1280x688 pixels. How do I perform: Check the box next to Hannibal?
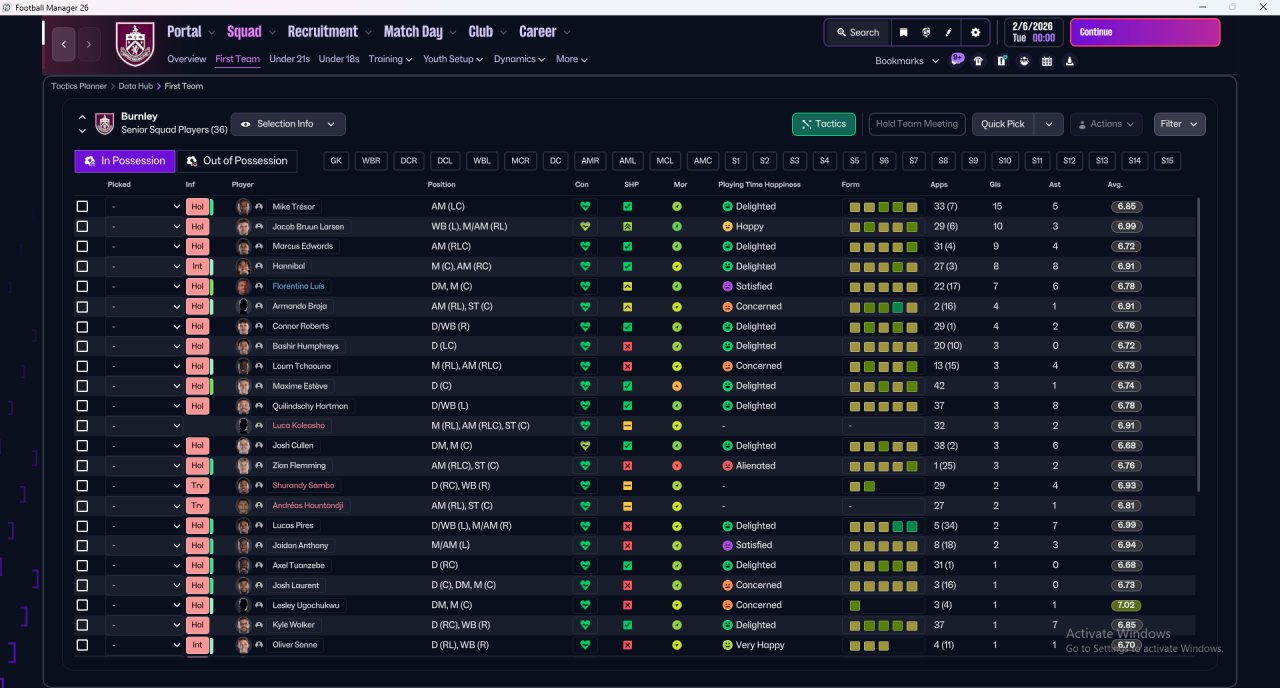coord(82,267)
